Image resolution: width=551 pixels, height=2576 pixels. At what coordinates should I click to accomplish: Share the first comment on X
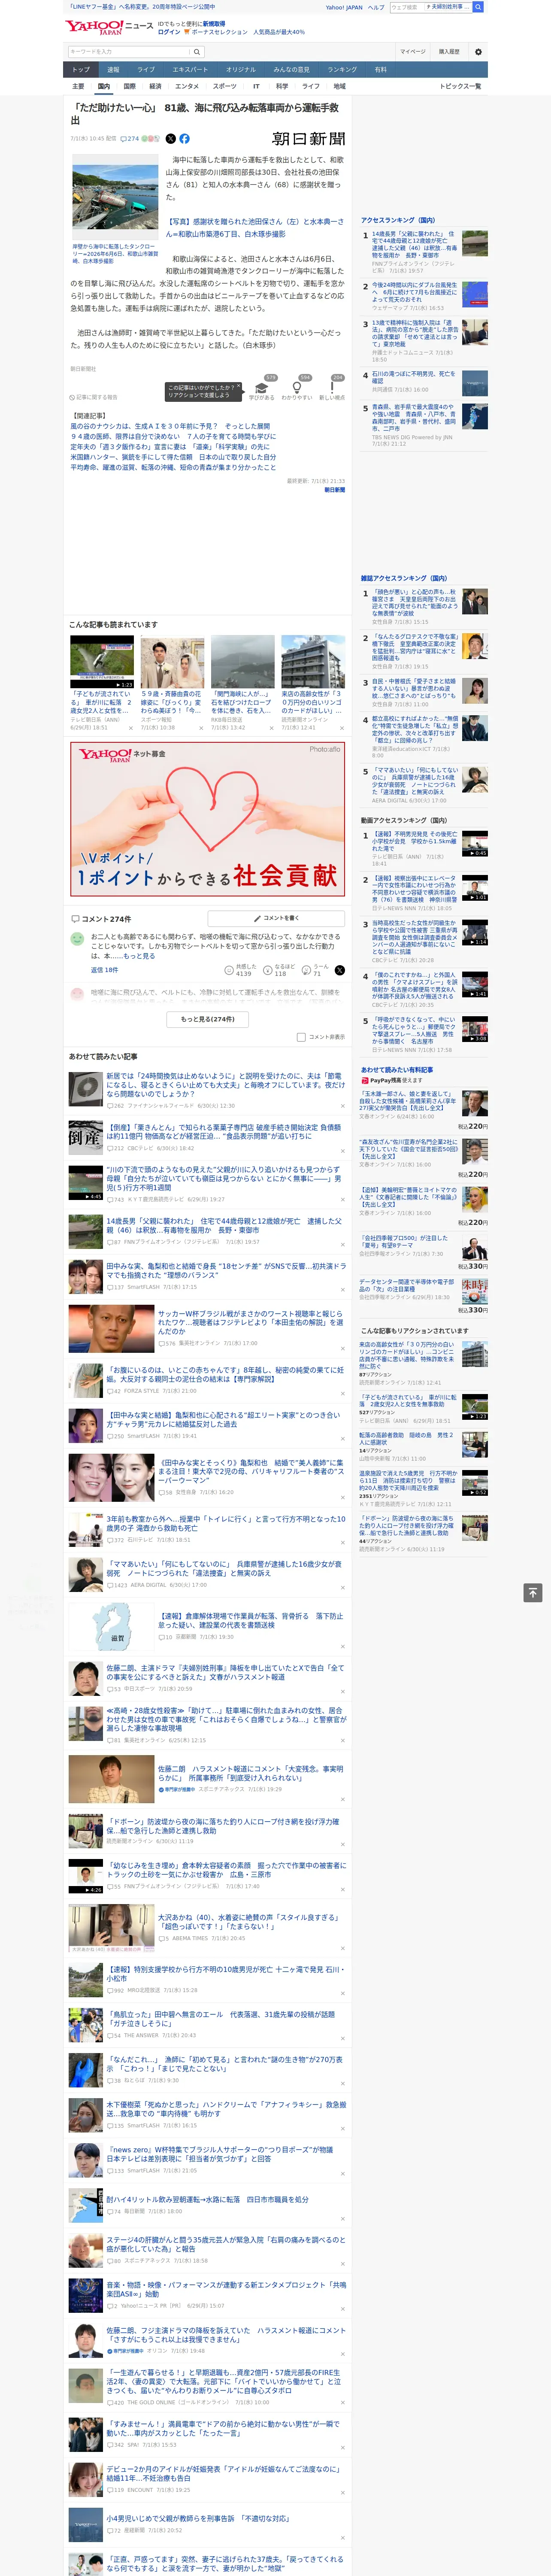pos(339,970)
